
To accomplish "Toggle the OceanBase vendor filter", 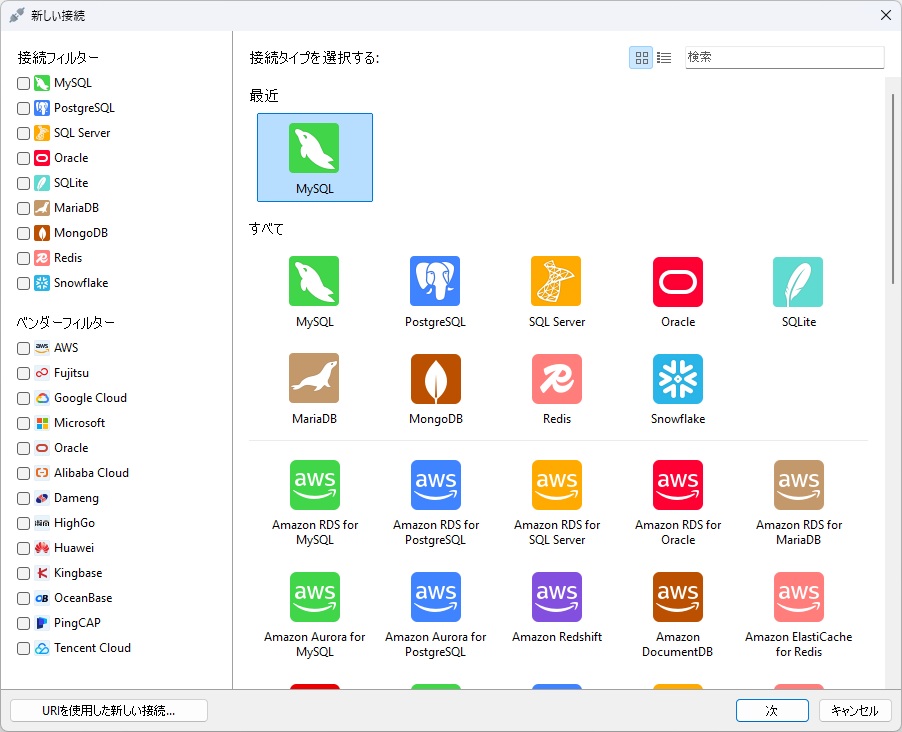I will click(24, 598).
